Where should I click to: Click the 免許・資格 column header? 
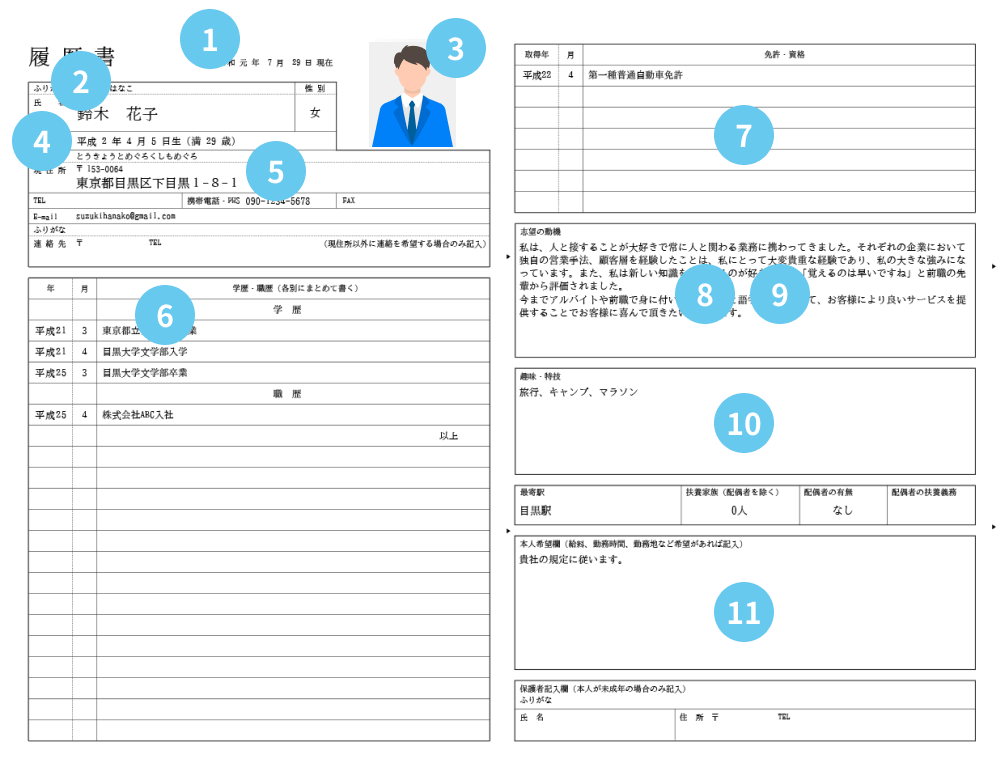pos(784,55)
